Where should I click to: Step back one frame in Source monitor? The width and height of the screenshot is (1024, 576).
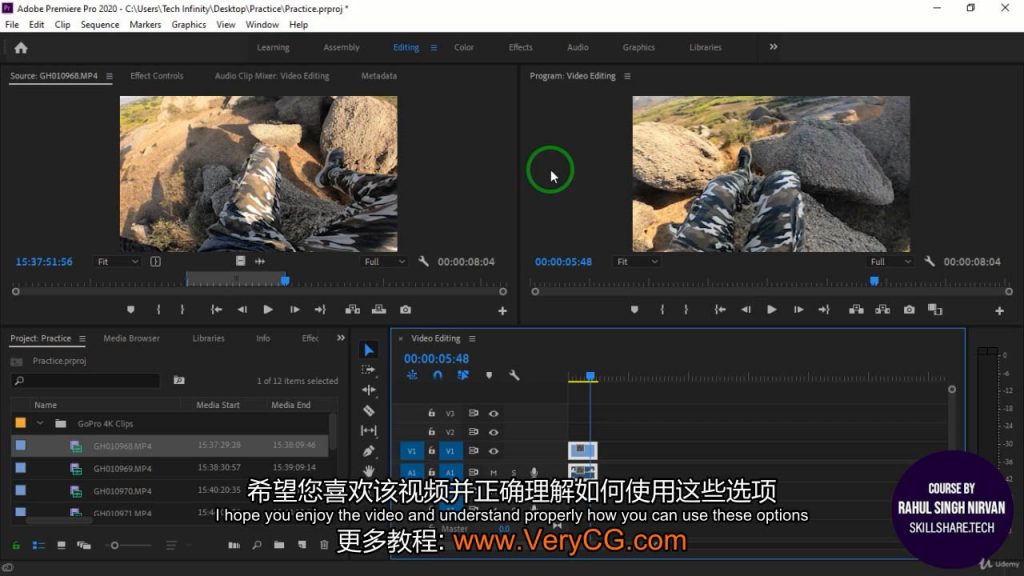(242, 310)
